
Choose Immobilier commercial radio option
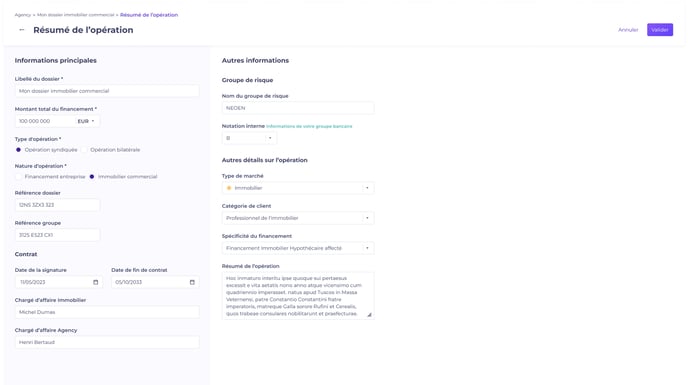(92, 176)
